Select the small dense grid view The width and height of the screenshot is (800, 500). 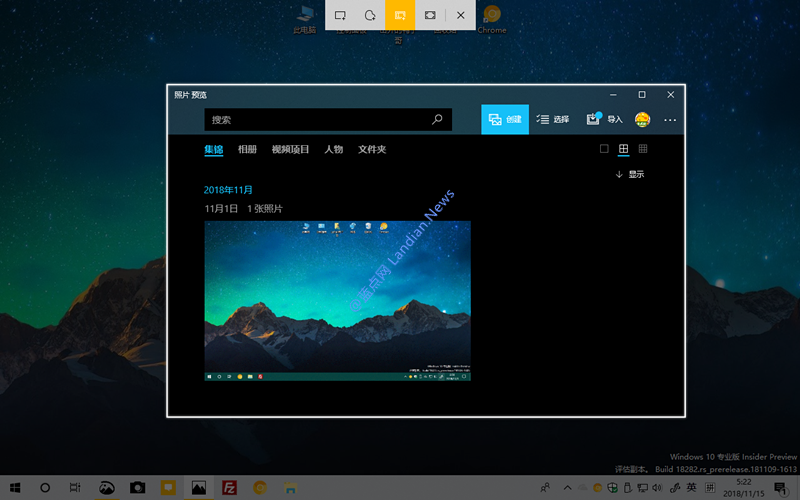643,149
